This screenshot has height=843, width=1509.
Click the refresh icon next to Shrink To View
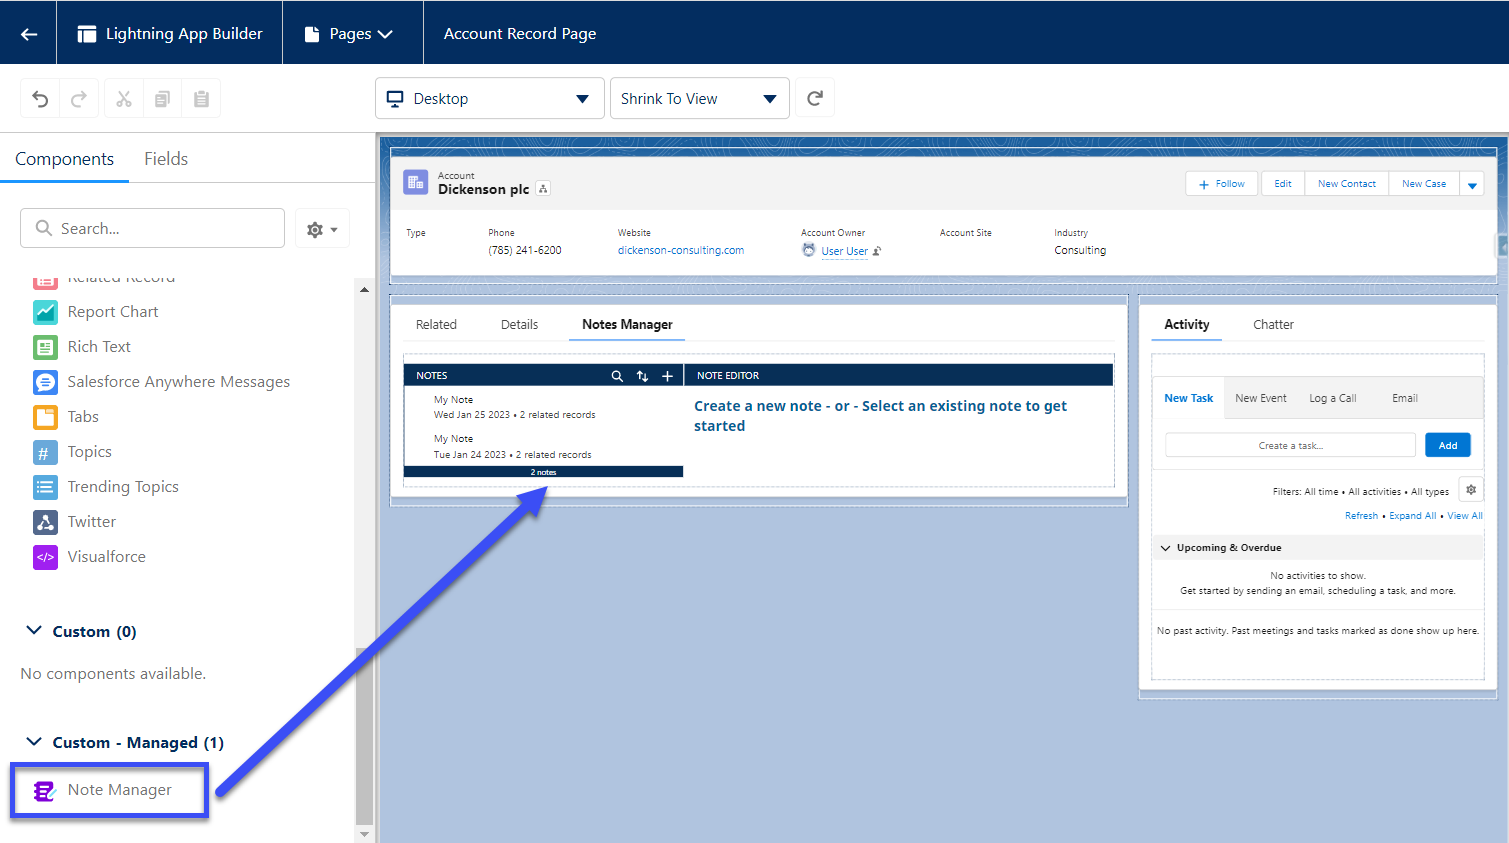pyautogui.click(x=816, y=97)
